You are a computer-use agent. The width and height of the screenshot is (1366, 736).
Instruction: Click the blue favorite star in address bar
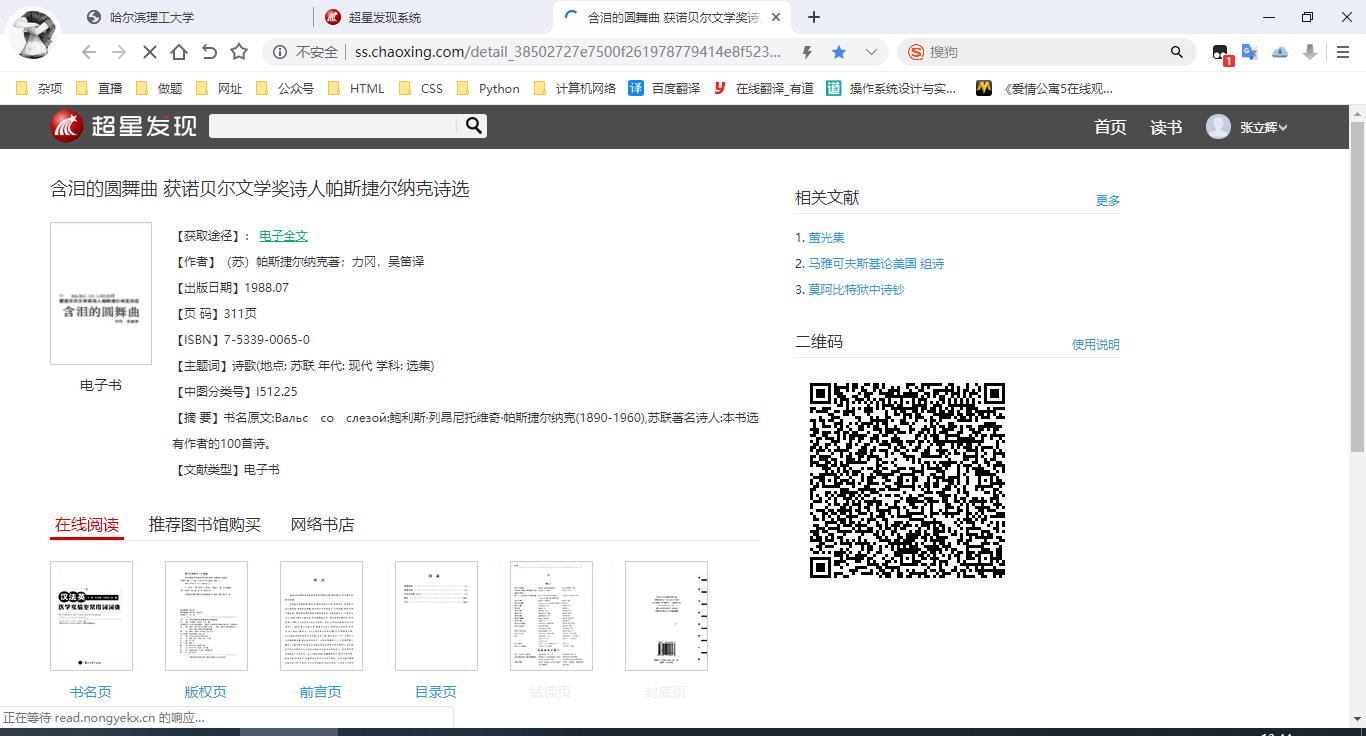click(839, 52)
